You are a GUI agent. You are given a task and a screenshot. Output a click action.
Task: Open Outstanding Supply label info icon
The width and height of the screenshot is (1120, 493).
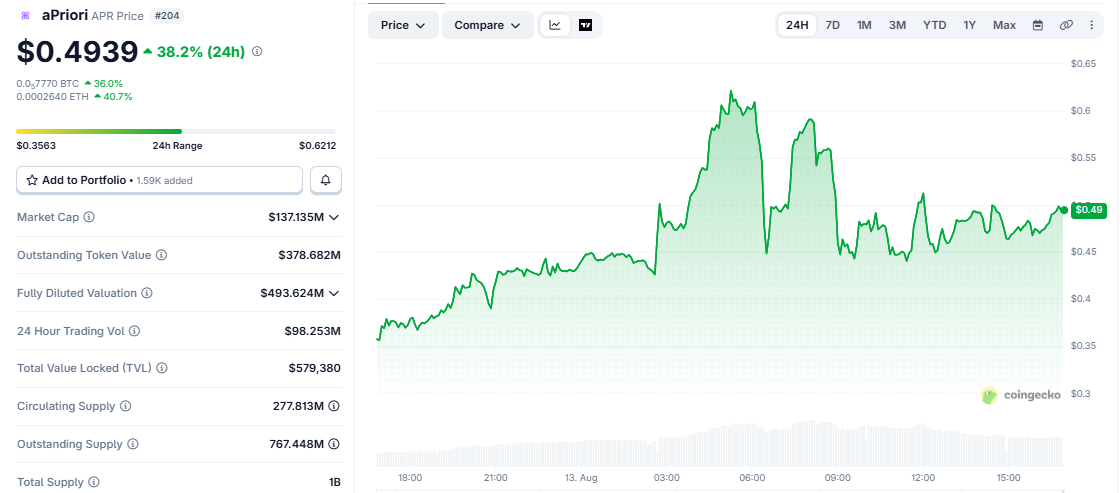[133, 444]
